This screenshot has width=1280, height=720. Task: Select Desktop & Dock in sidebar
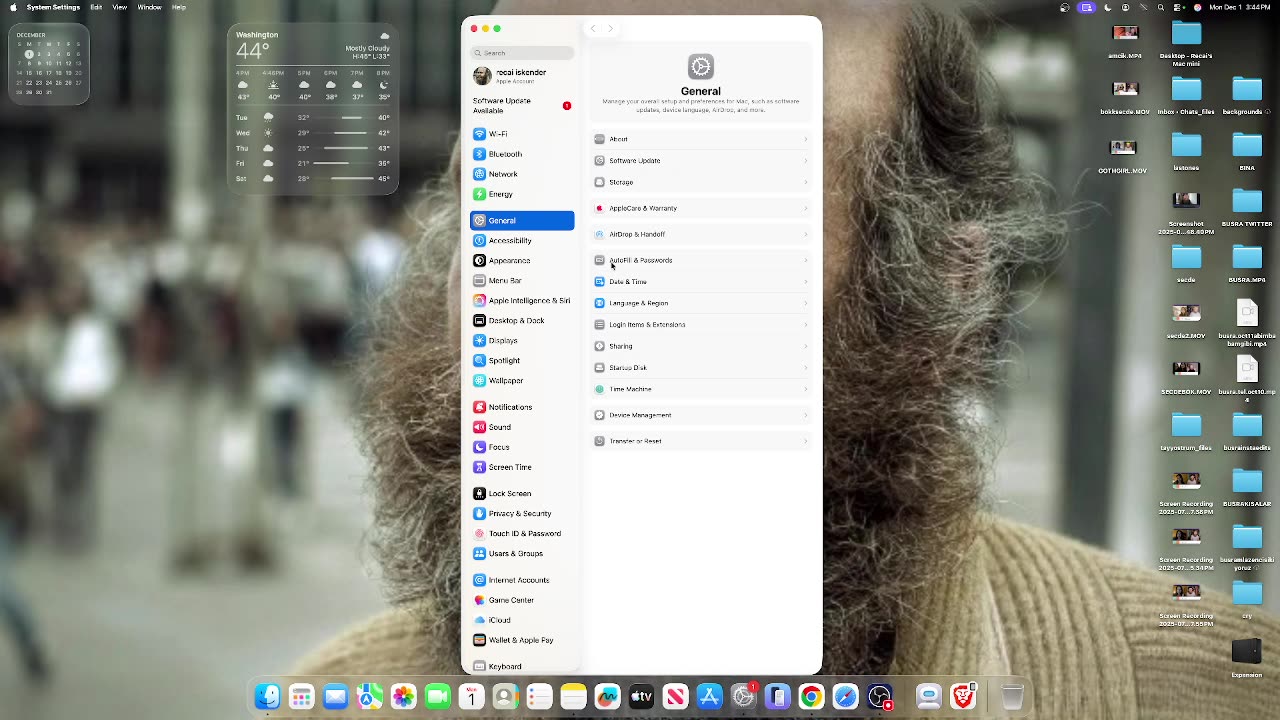(x=522, y=320)
